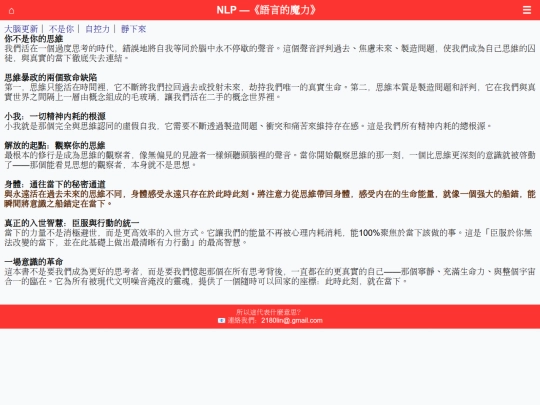Click the email envelope icon in footer
The height and width of the screenshot is (405, 540).
coord(221,321)
